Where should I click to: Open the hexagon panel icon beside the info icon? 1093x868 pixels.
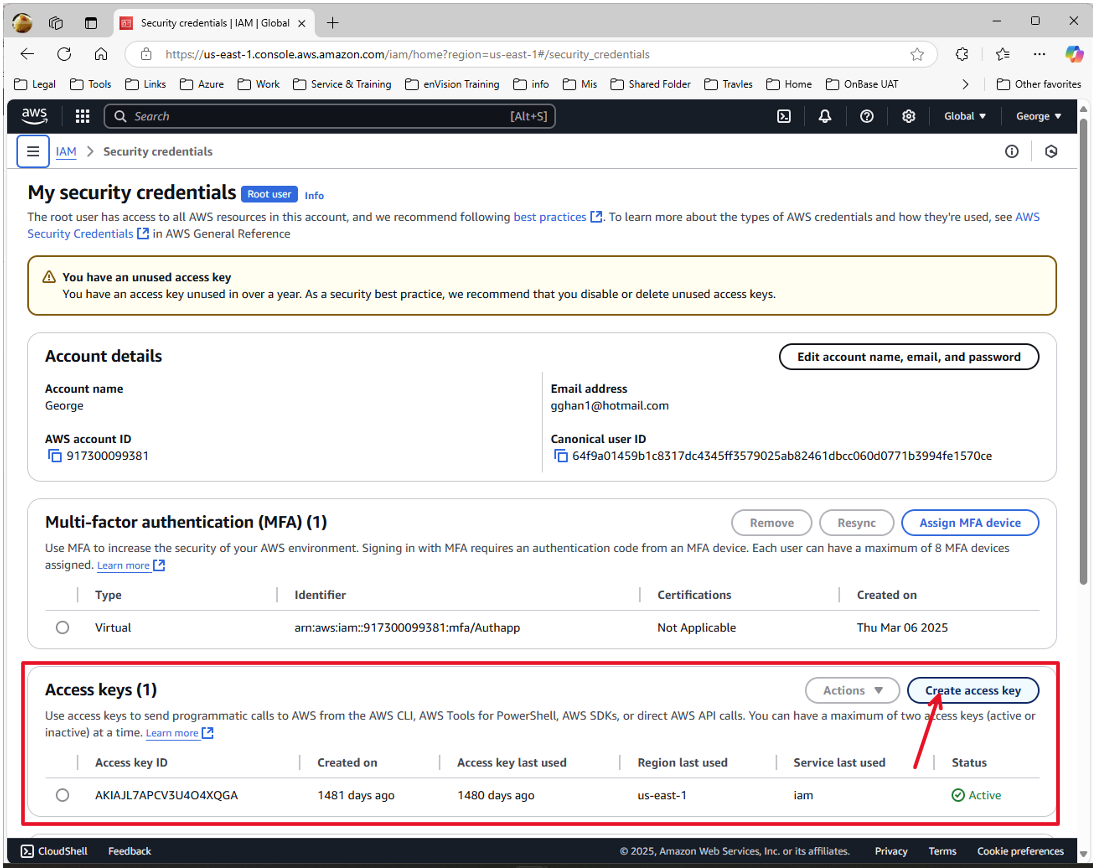point(1051,151)
